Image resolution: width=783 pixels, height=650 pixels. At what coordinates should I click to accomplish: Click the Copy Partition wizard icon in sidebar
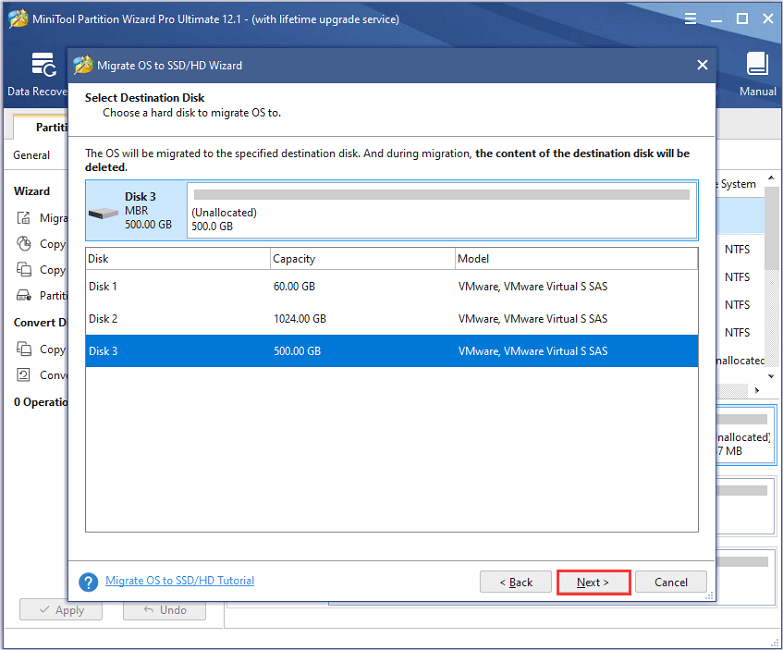[23, 244]
